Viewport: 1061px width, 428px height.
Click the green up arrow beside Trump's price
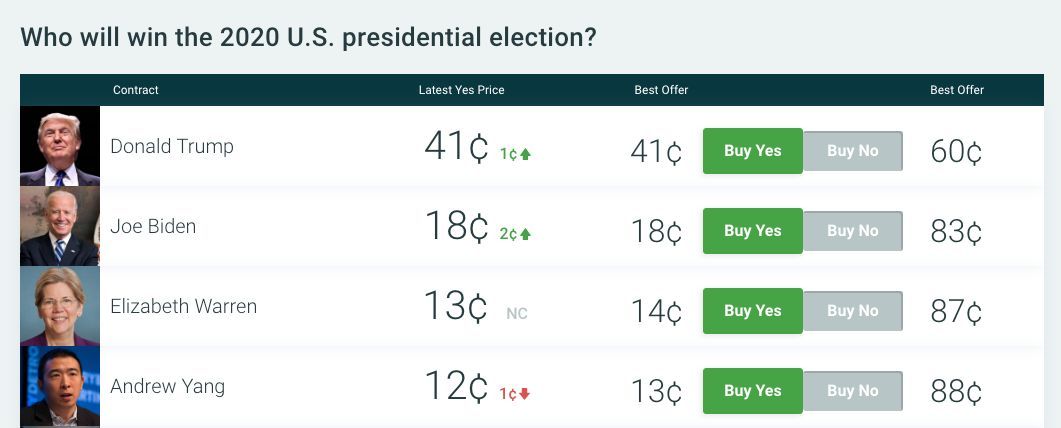(x=525, y=154)
